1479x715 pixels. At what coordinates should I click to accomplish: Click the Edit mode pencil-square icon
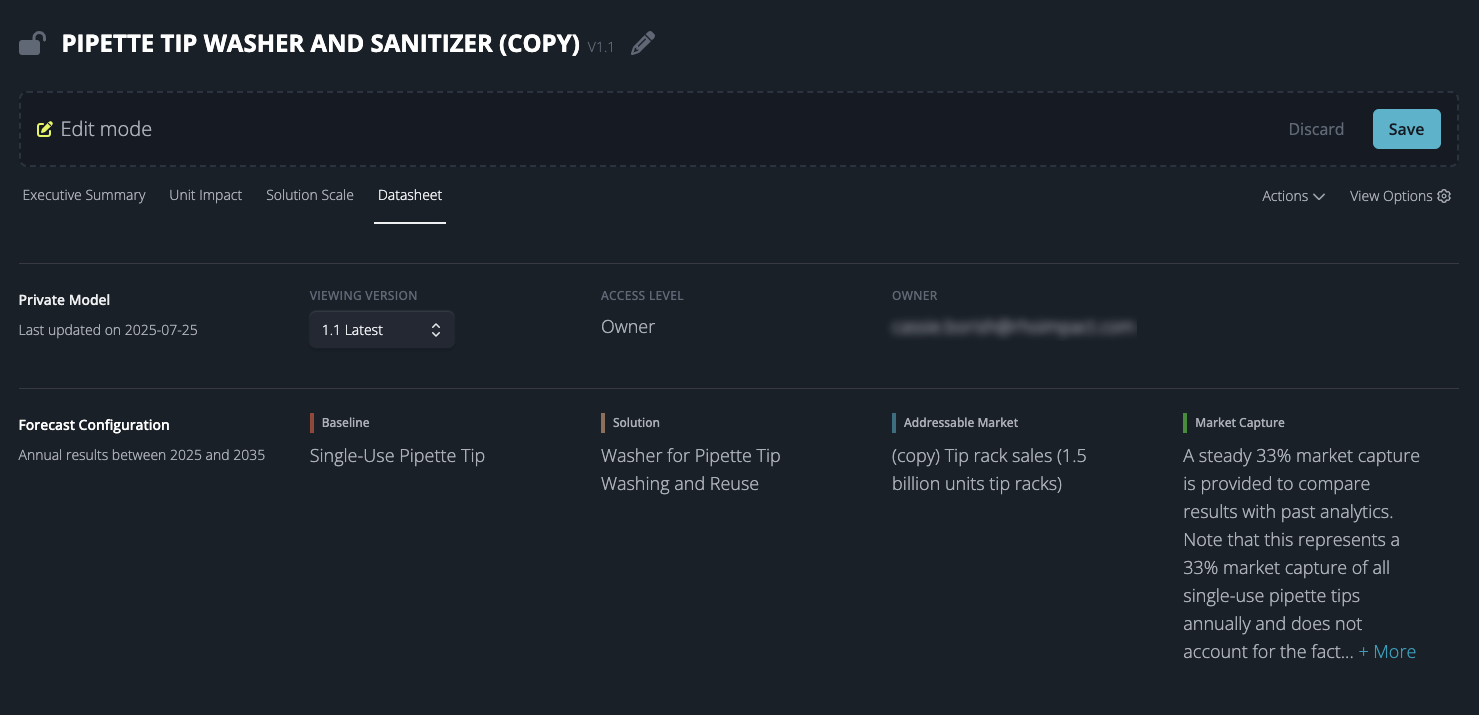pyautogui.click(x=44, y=129)
